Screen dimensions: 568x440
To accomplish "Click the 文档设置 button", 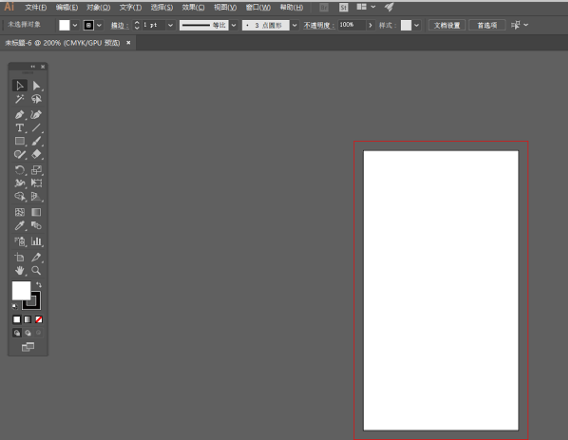I will point(447,25).
